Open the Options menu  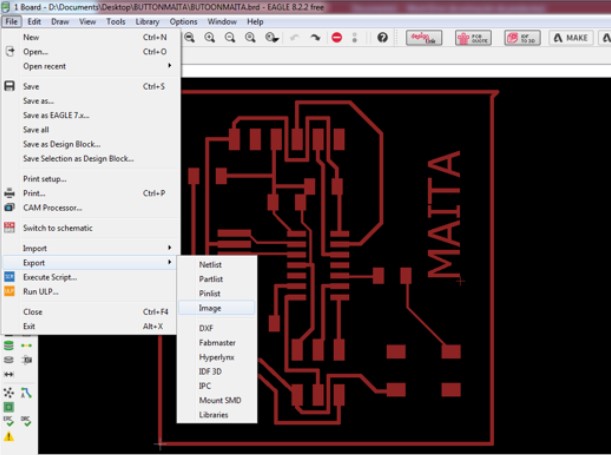tap(183, 21)
